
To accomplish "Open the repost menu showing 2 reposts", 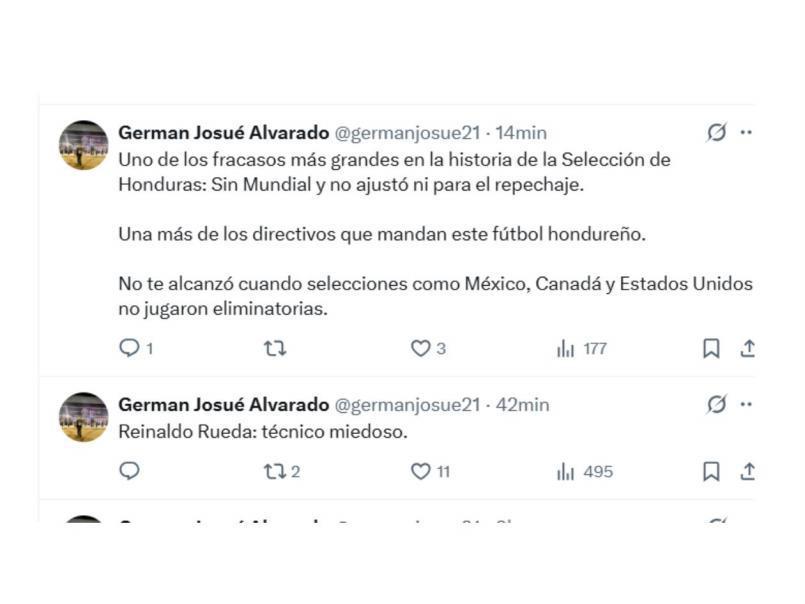I will coord(277,471).
